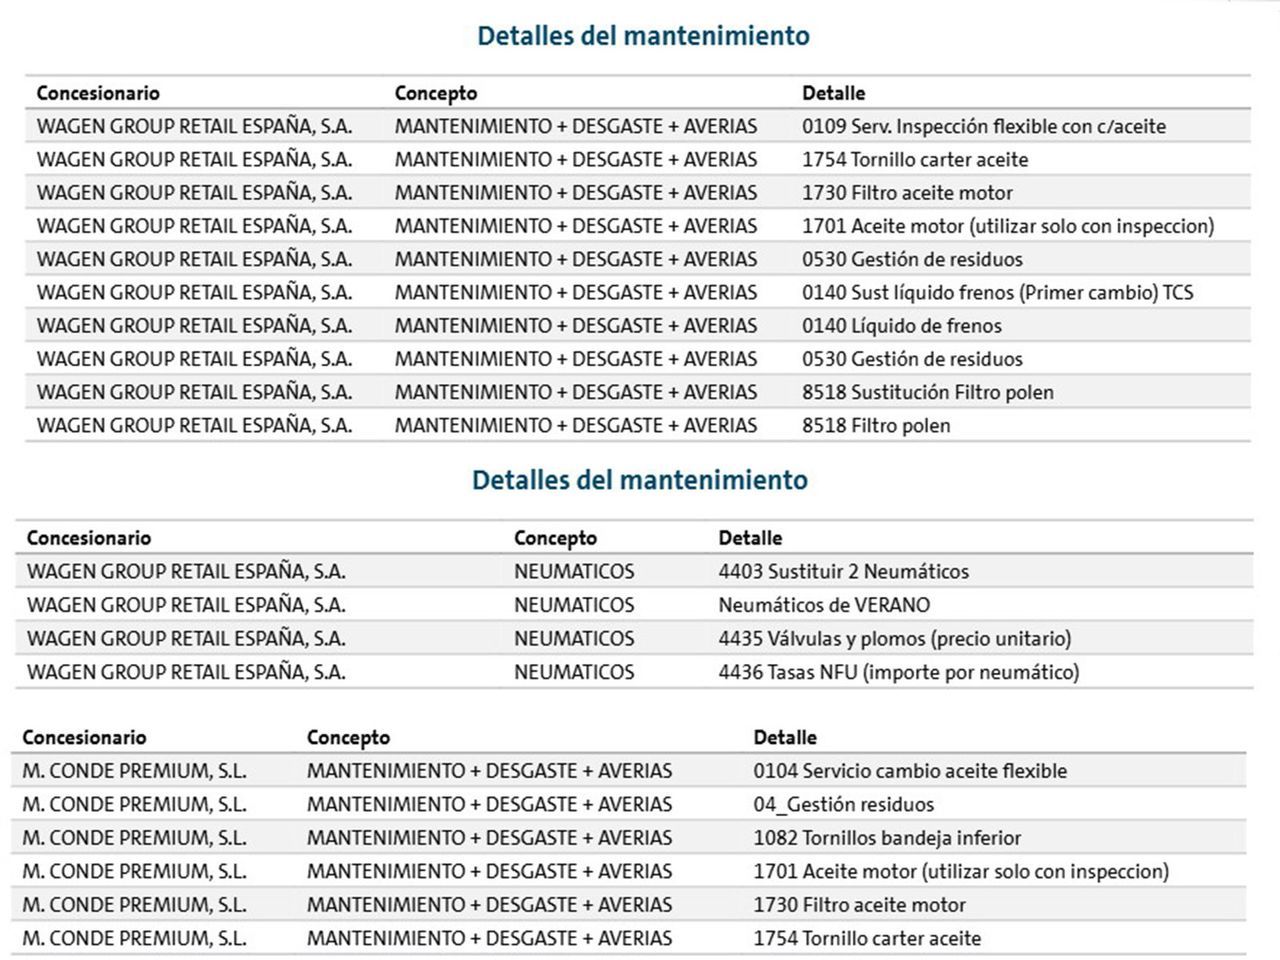This screenshot has width=1280, height=960.
Task: Select the '4403 Sustituir 2 Neumáticos' detail
Action: [x=844, y=572]
